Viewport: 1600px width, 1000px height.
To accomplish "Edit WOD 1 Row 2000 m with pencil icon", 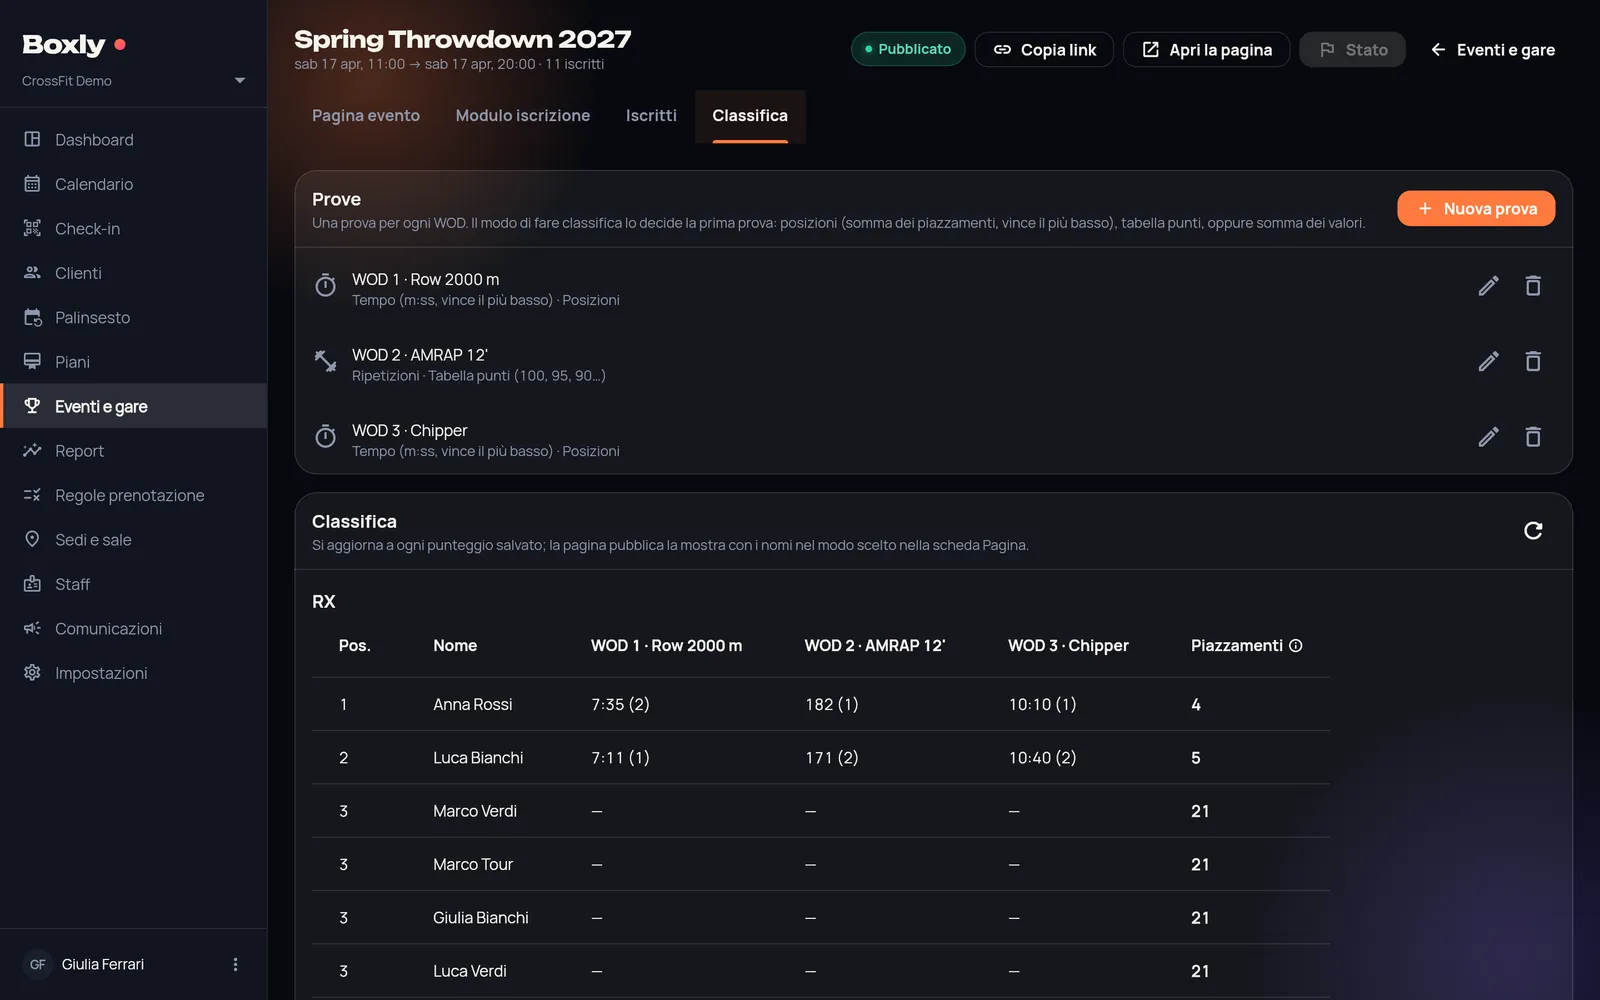I will (x=1488, y=286).
